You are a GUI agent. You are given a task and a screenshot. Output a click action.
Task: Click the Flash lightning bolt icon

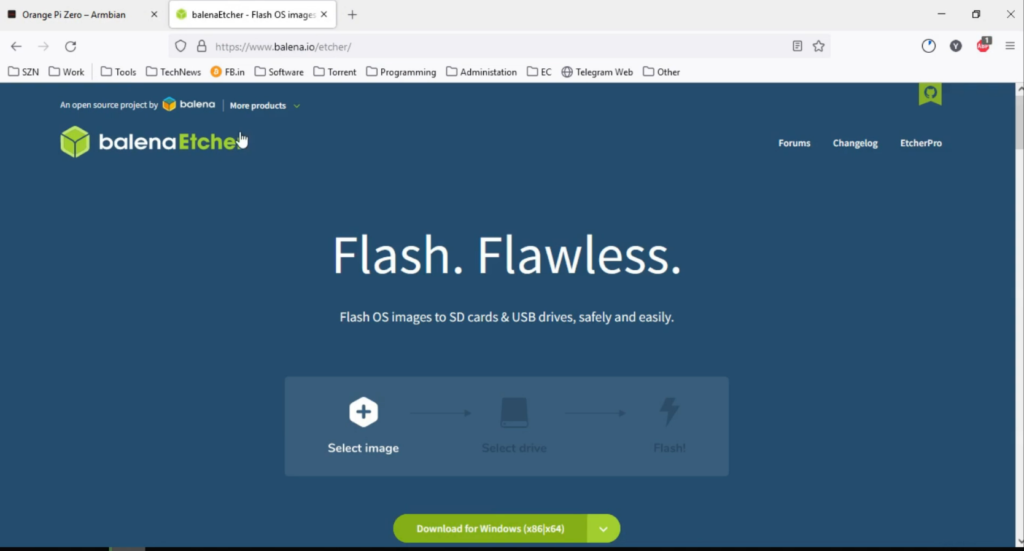click(669, 412)
